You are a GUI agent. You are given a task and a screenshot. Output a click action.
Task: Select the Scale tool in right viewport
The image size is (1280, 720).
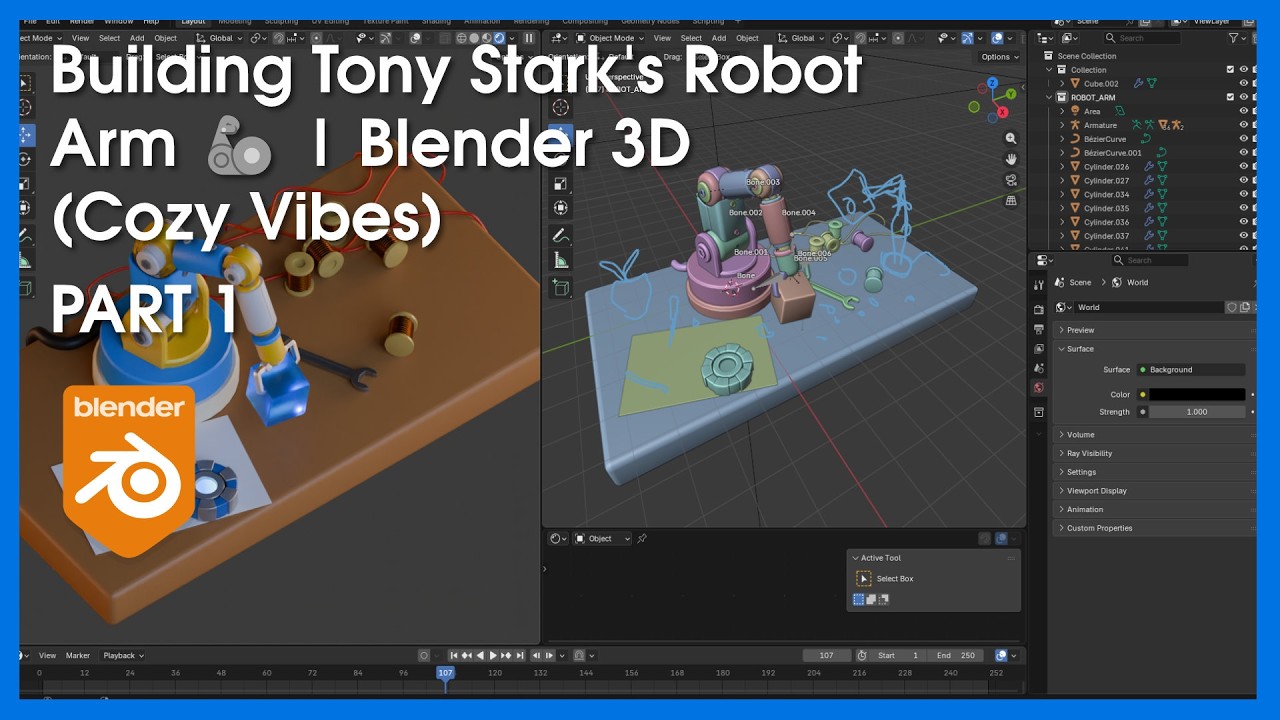(561, 183)
